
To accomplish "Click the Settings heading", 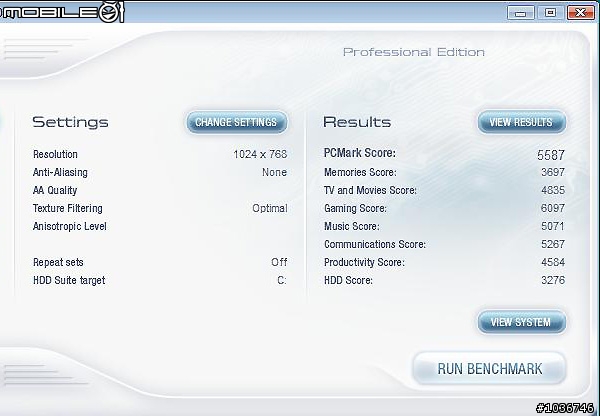I will click(70, 122).
